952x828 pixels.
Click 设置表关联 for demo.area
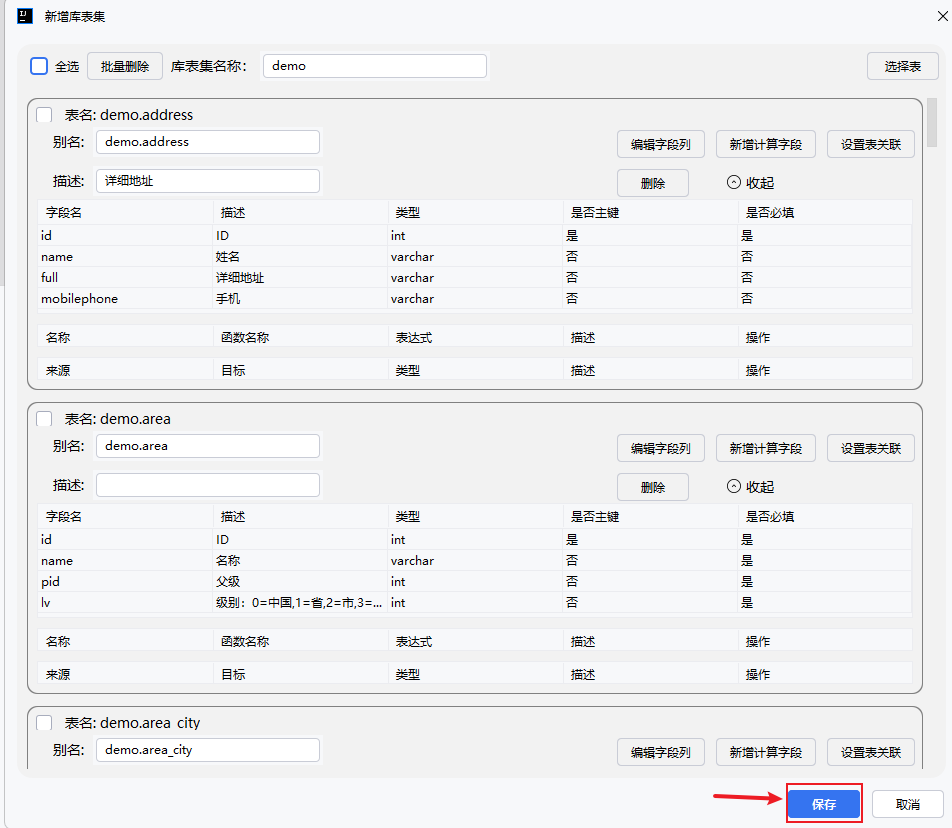(x=871, y=449)
